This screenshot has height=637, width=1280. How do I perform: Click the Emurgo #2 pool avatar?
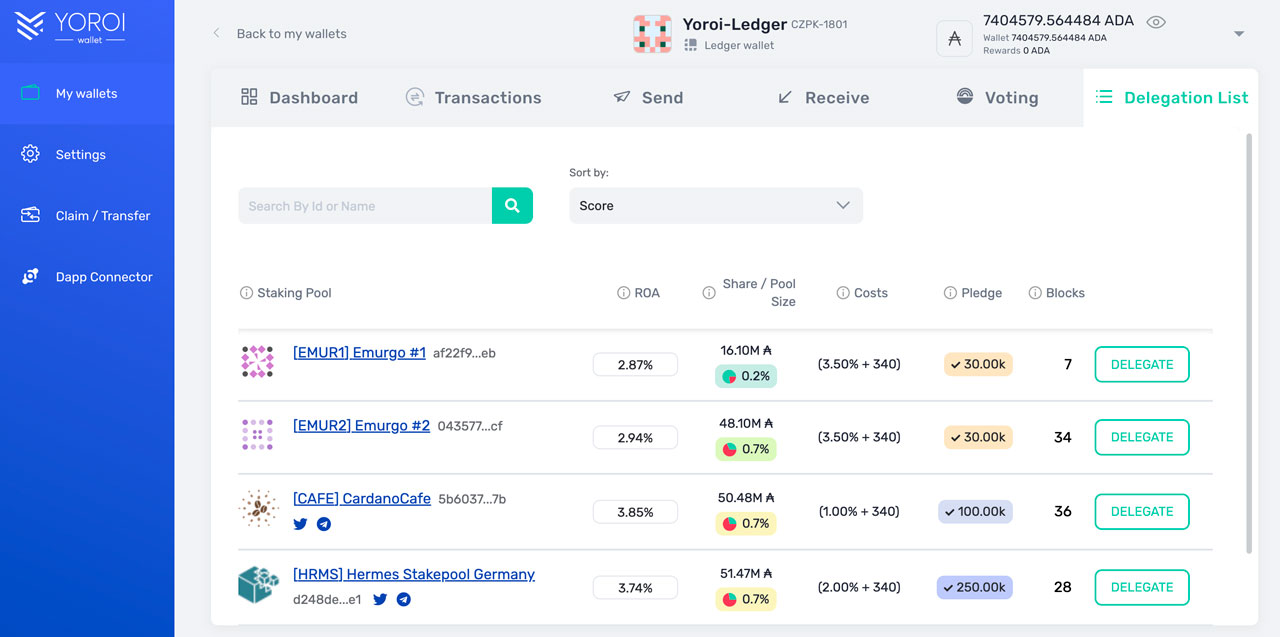pos(258,434)
